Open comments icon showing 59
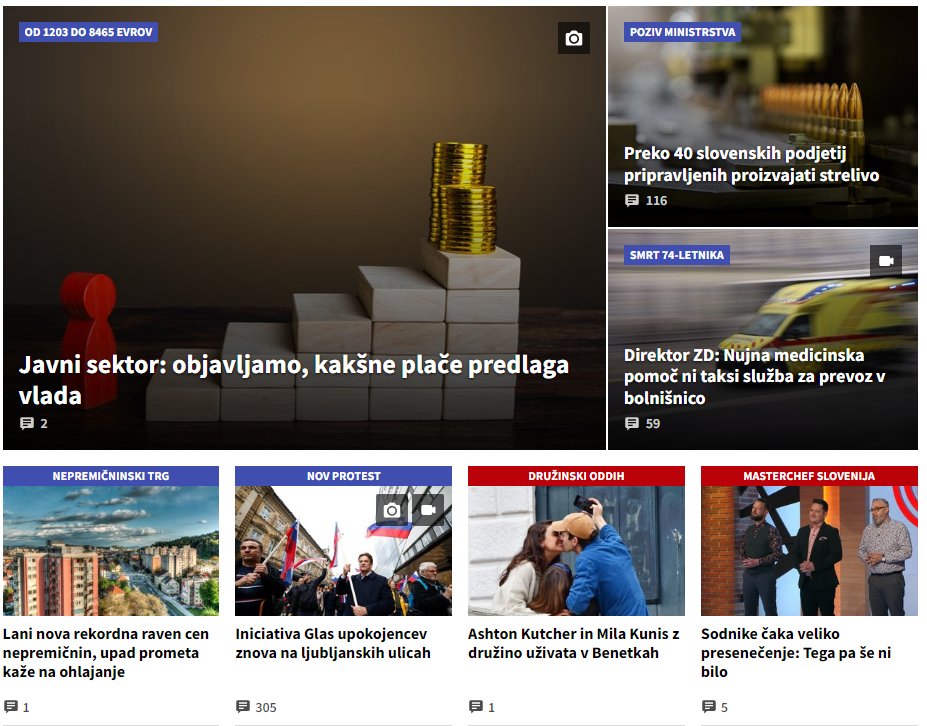The image size is (927, 726). point(632,423)
